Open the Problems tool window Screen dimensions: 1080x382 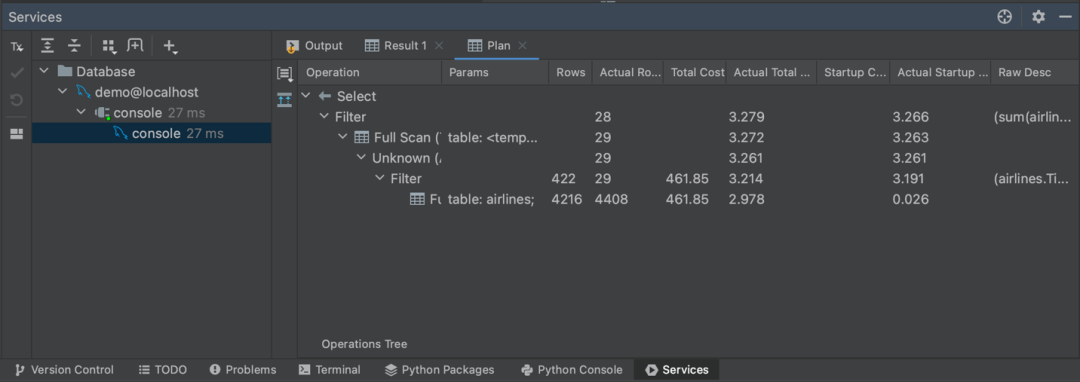click(242, 370)
